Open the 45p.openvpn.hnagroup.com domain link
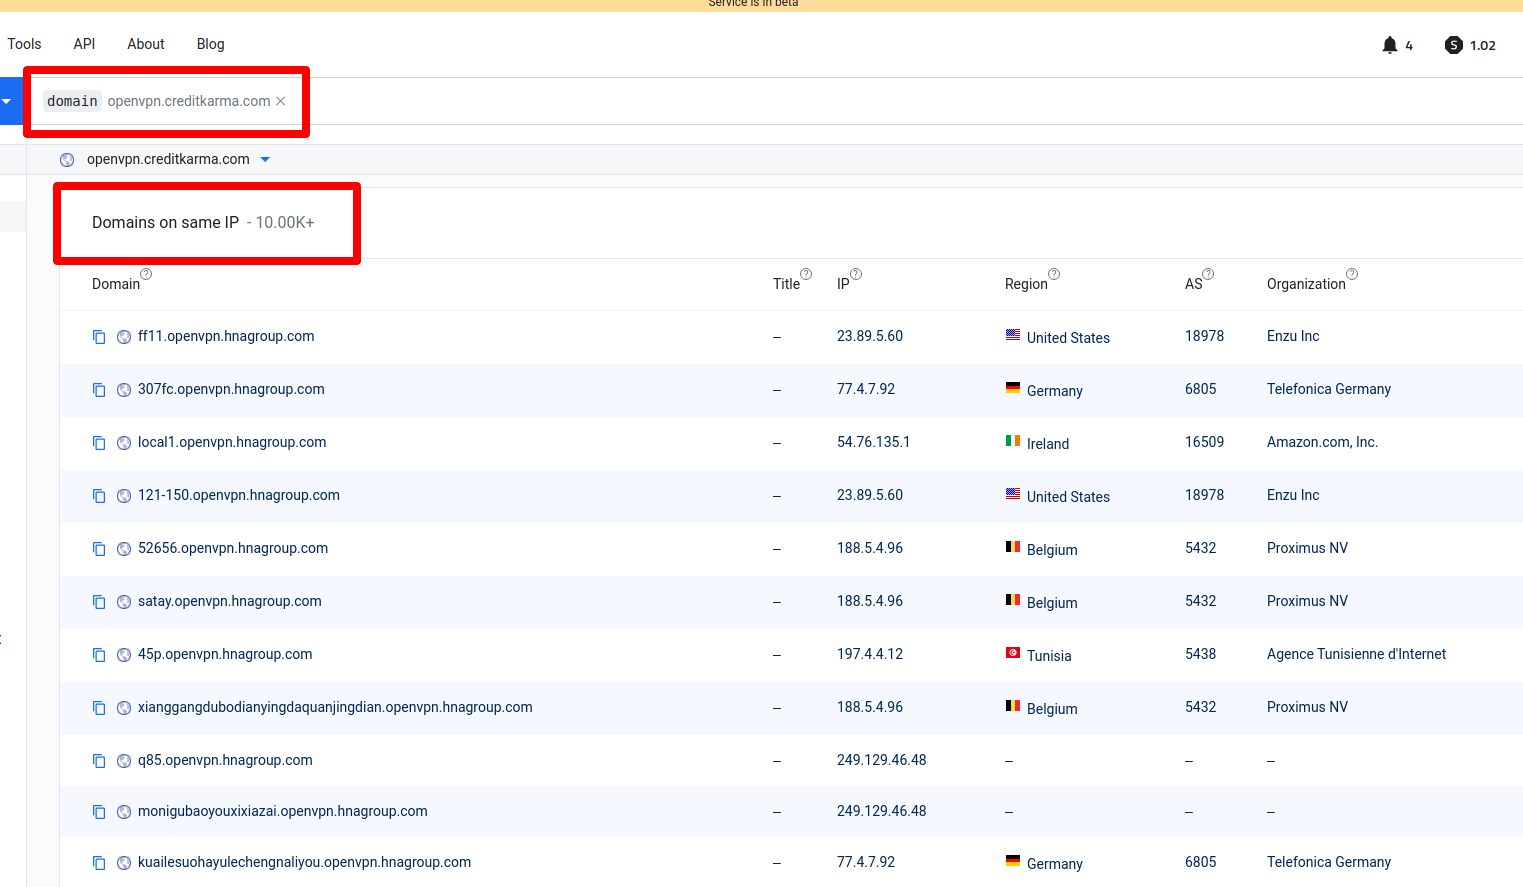Screen dimensions: 1523x887 coord(225,654)
